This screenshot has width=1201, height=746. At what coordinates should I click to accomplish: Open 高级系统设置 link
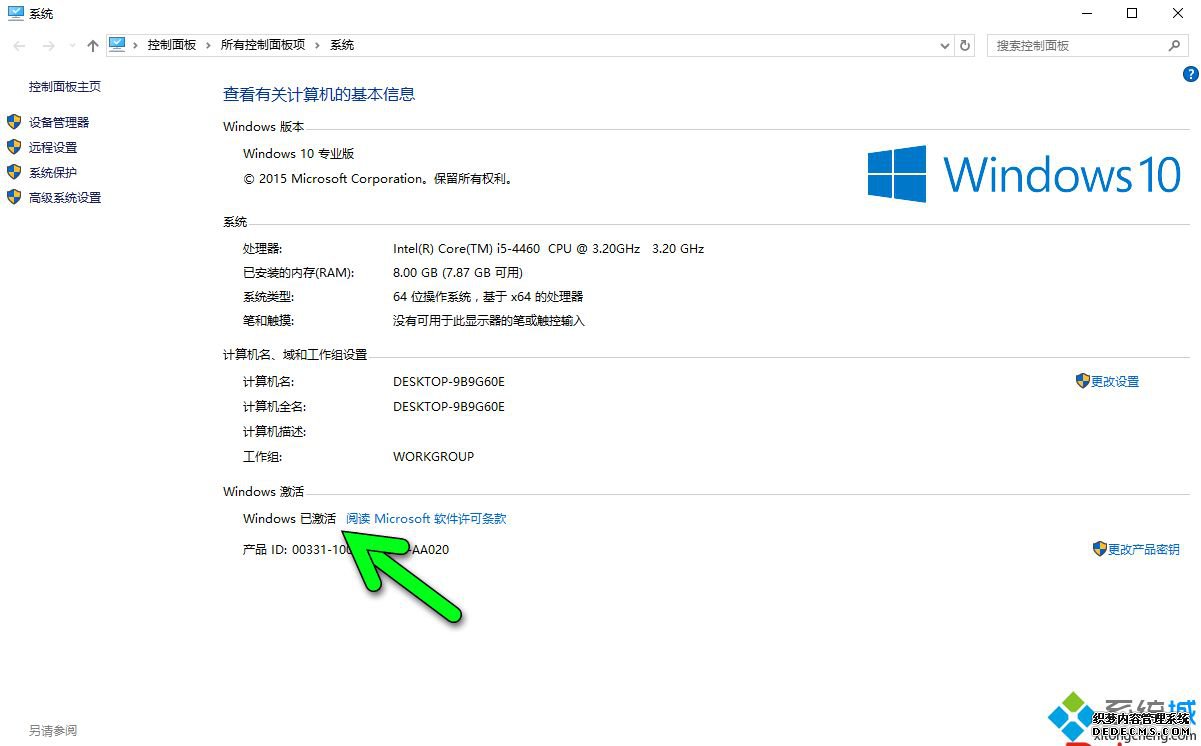coord(65,198)
